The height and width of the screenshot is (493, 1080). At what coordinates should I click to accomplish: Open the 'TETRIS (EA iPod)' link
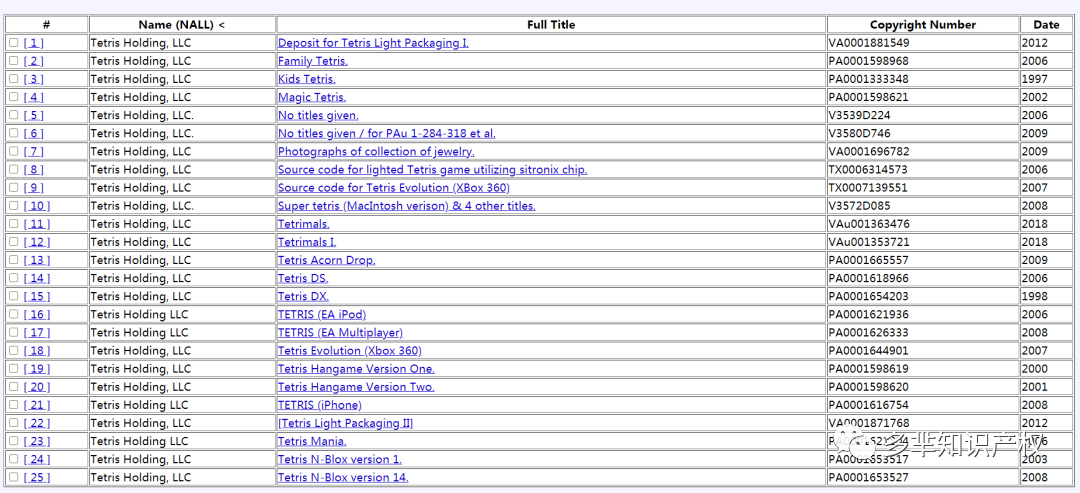322,314
